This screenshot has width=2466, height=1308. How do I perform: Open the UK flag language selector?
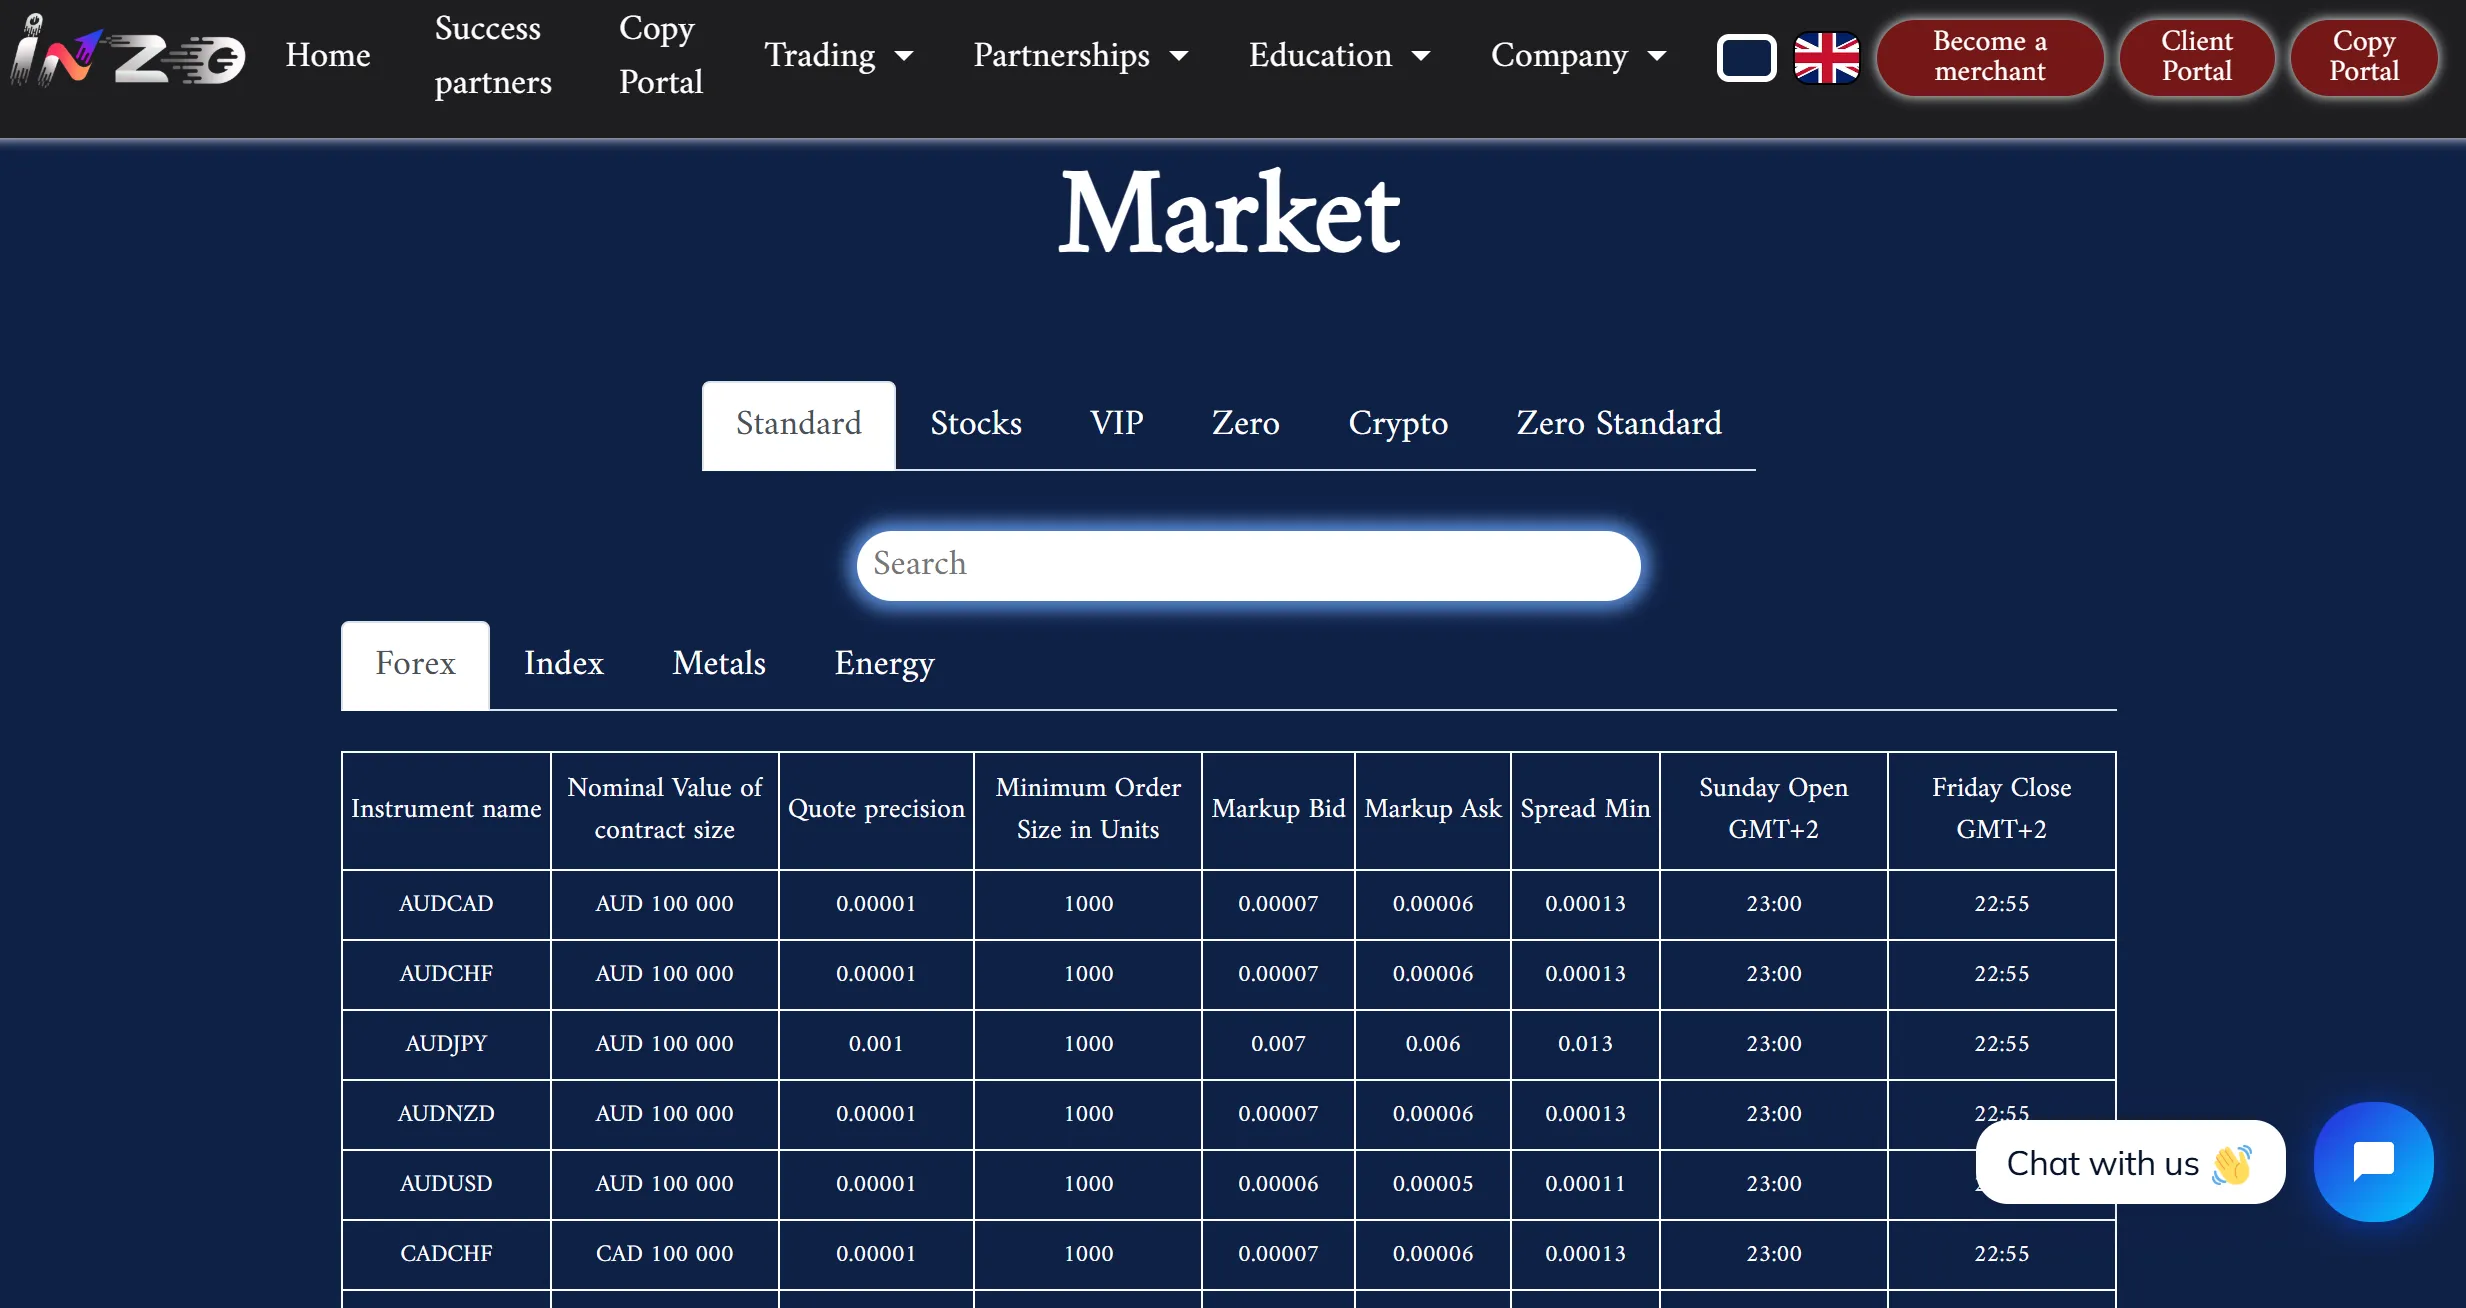[x=1826, y=57]
